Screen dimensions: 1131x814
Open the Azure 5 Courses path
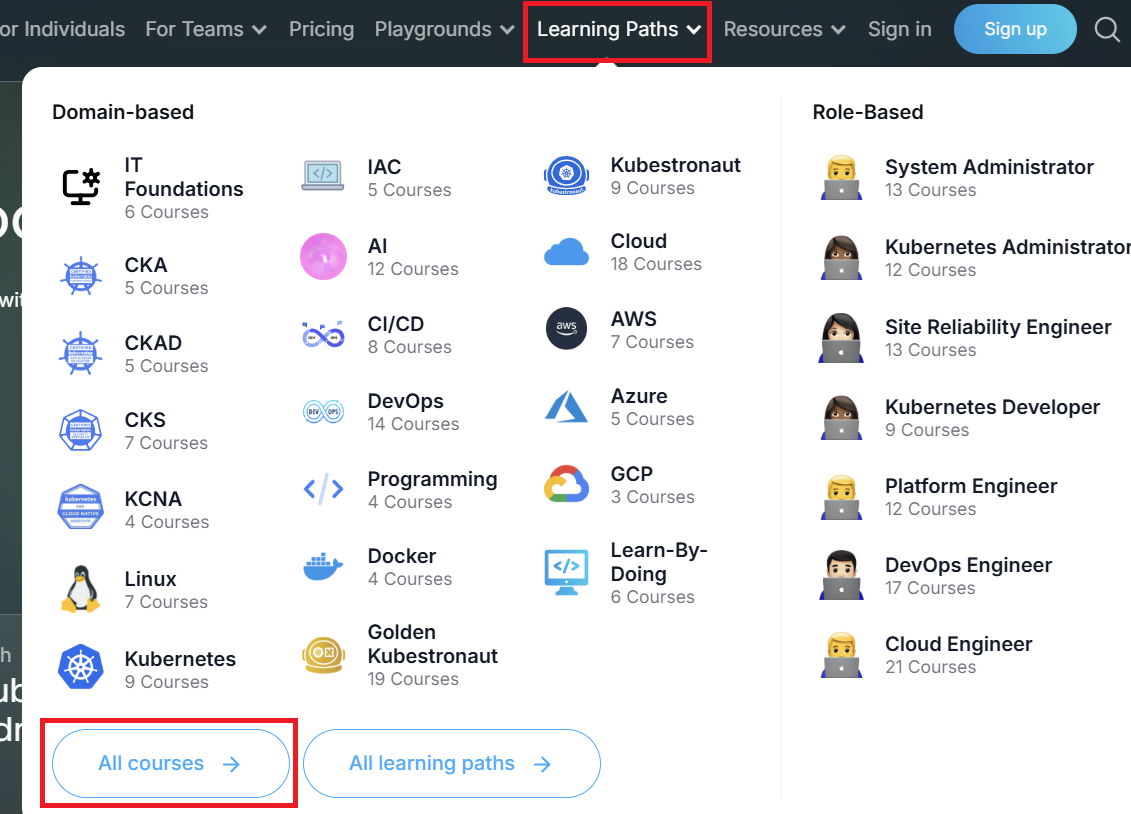(620, 407)
